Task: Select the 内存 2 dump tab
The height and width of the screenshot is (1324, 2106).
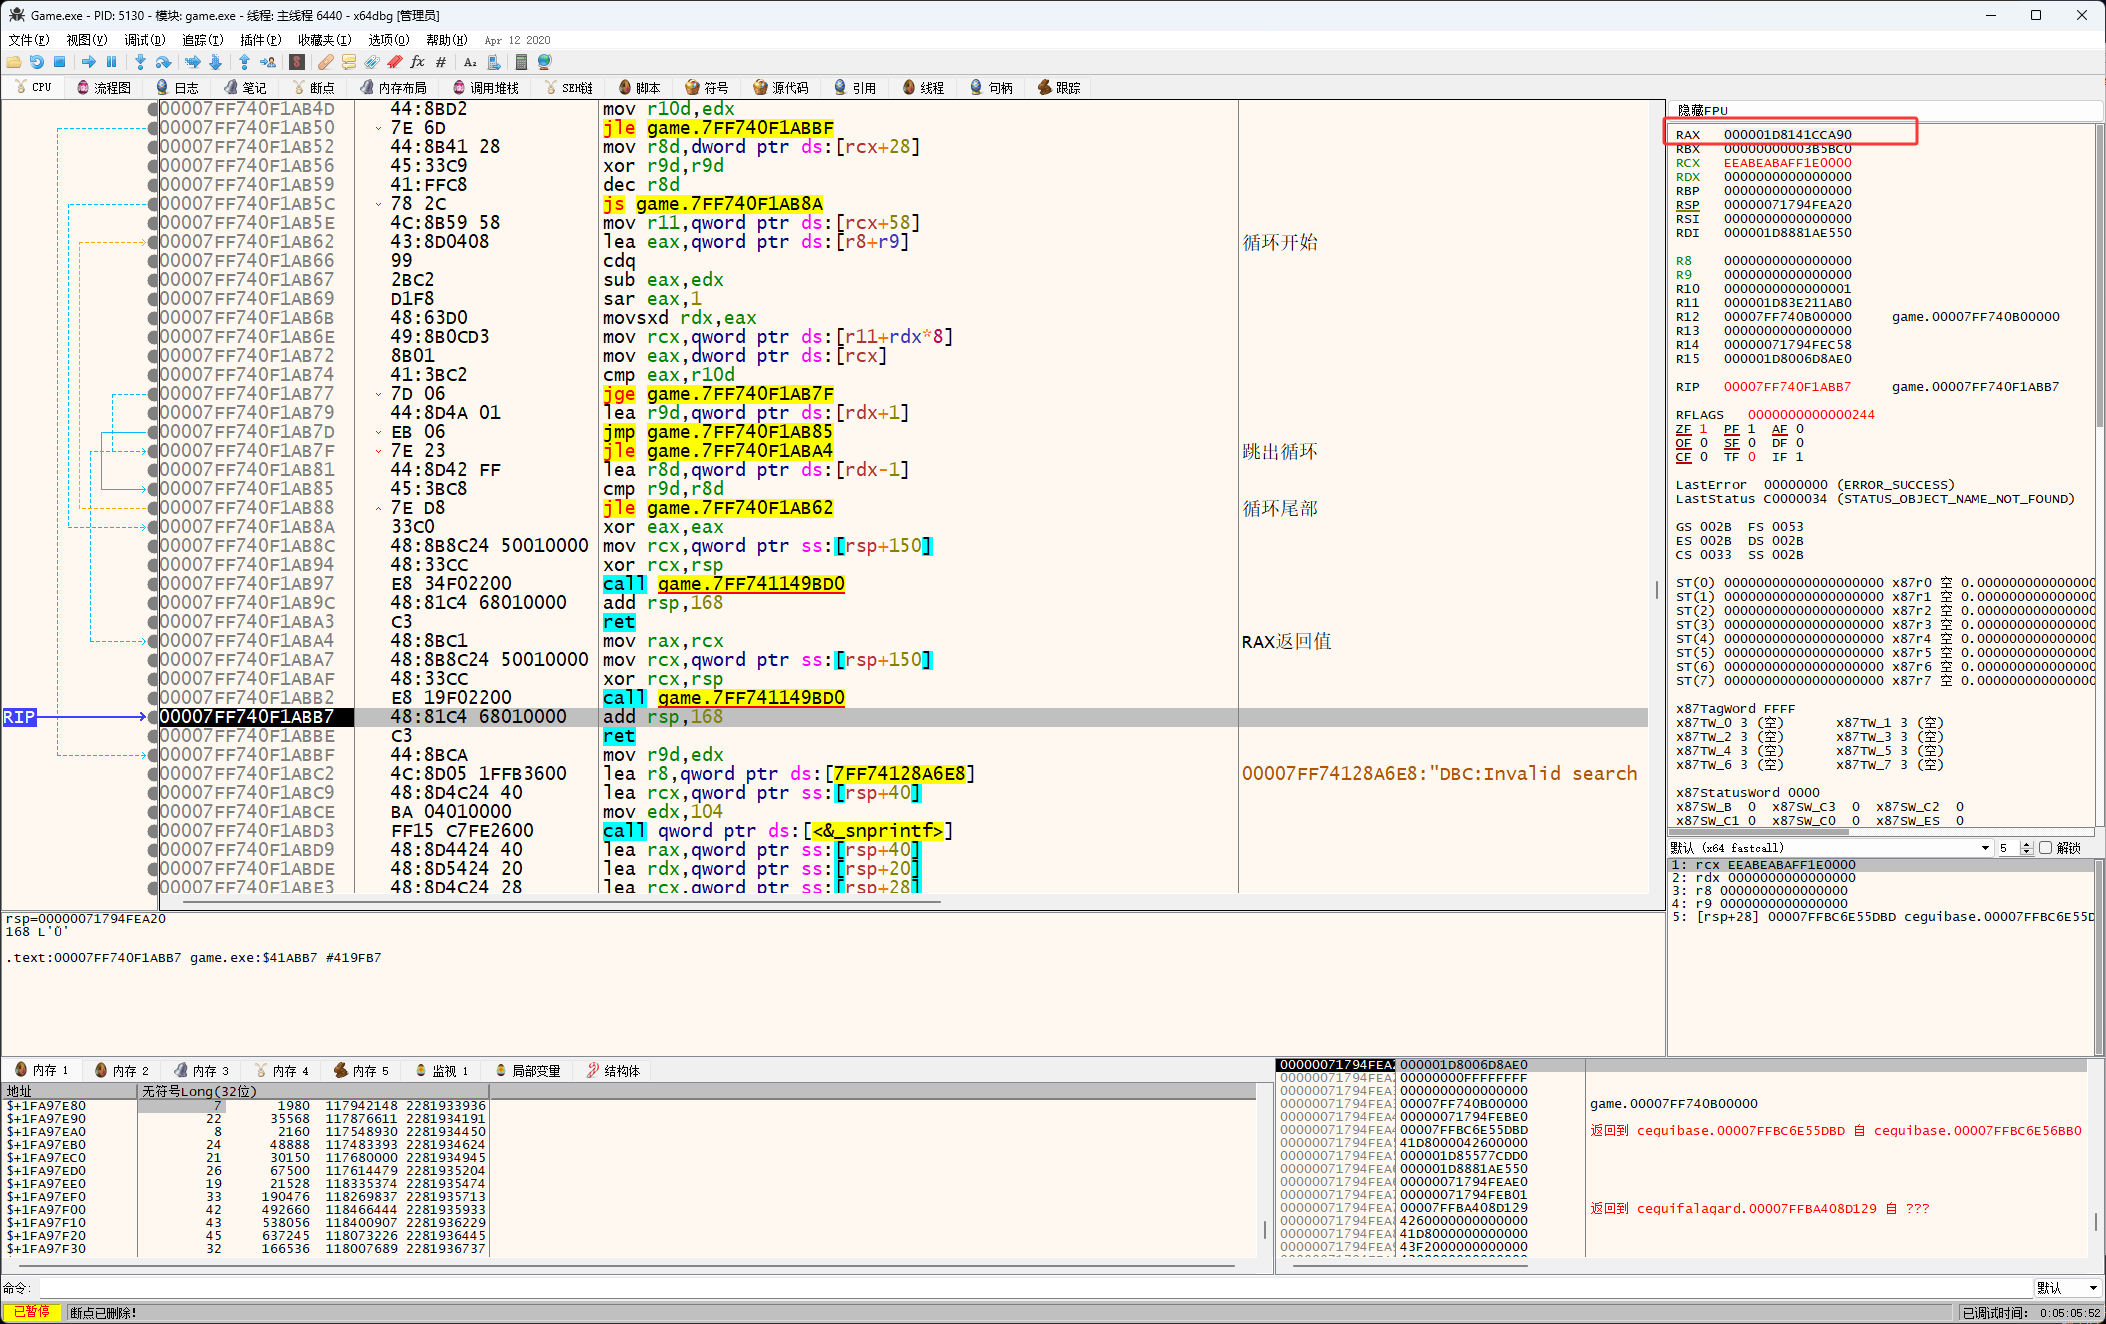Action: click(x=121, y=1071)
